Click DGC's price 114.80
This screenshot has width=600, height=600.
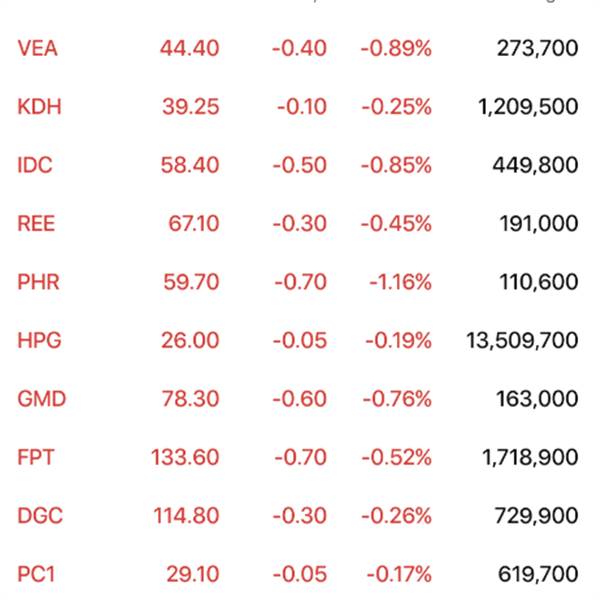click(185, 516)
